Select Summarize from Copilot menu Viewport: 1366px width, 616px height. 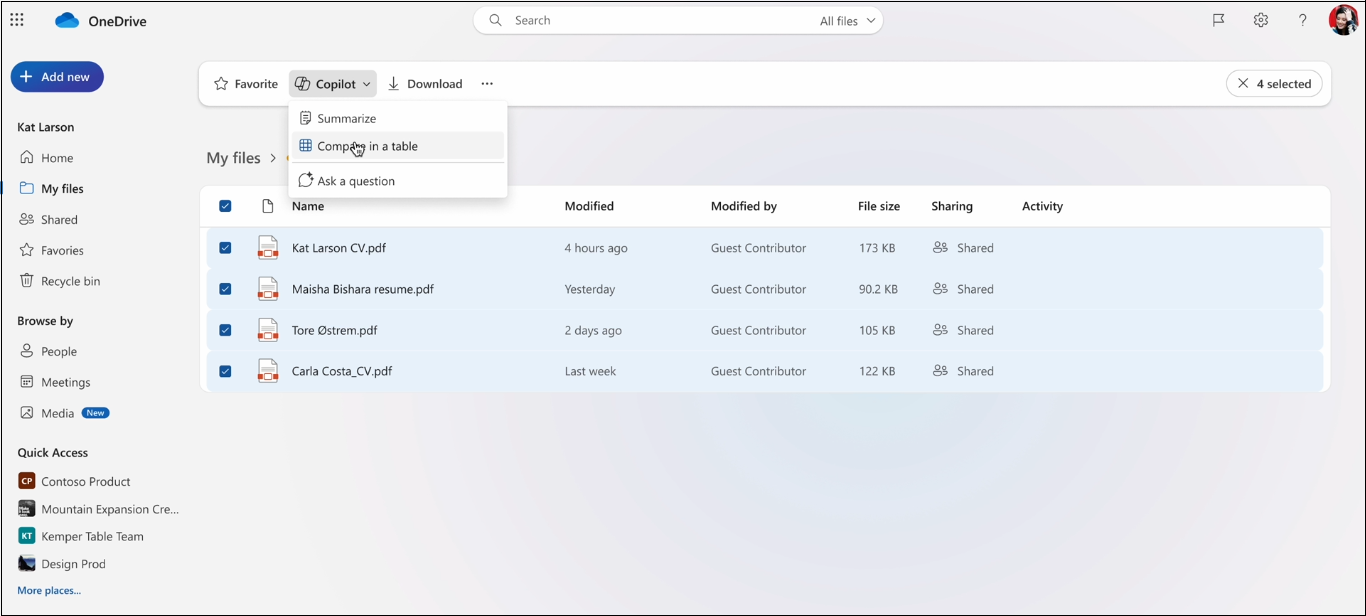346,118
